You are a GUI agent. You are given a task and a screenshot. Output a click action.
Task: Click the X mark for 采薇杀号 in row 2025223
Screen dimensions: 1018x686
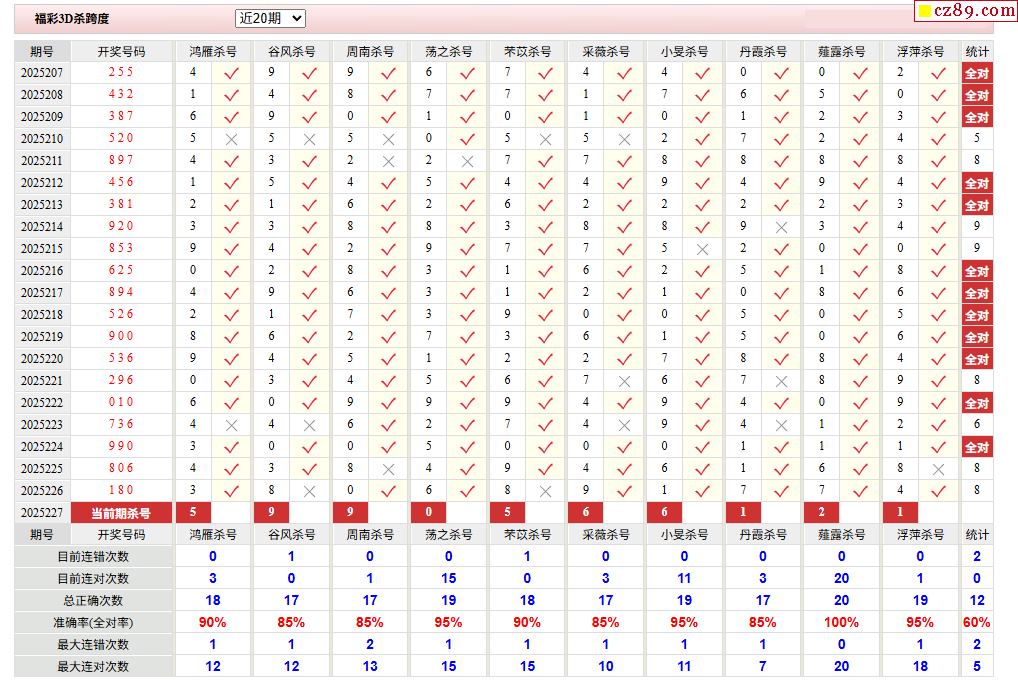624,426
